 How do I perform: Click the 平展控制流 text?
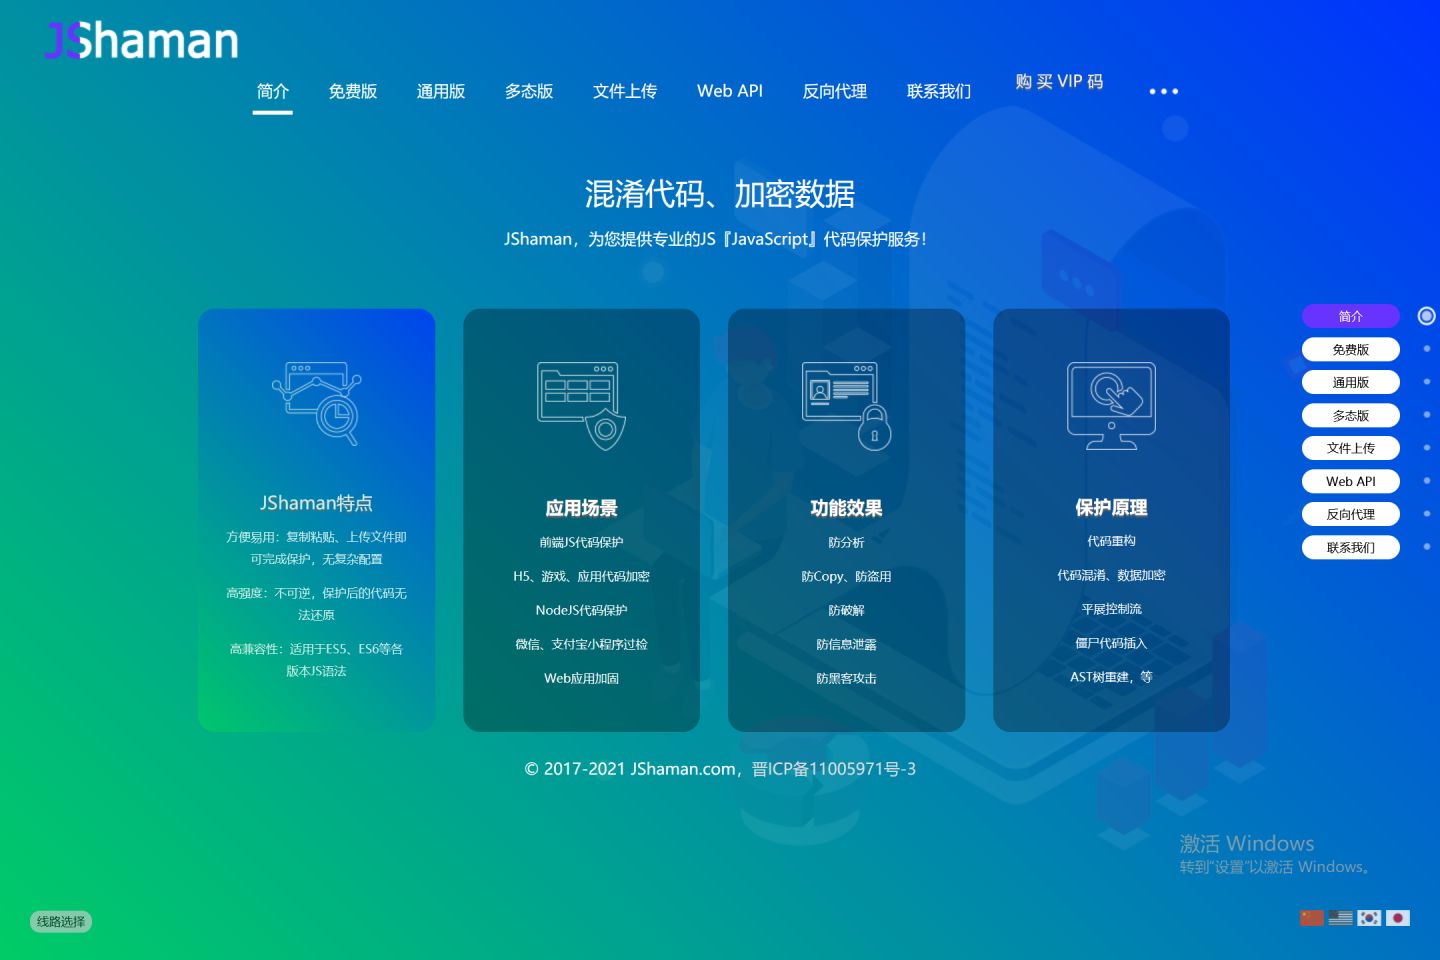1112,609
